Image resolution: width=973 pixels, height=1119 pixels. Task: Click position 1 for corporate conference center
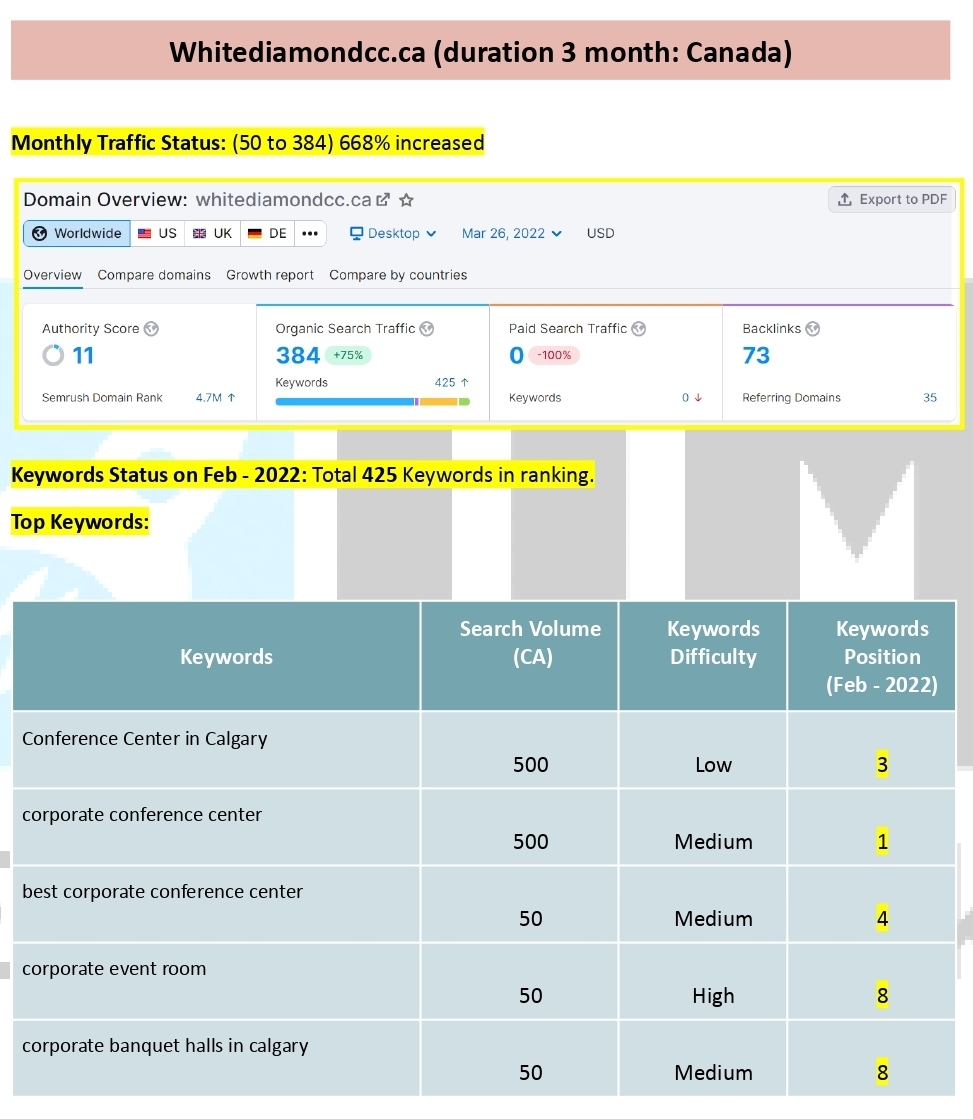click(x=882, y=841)
